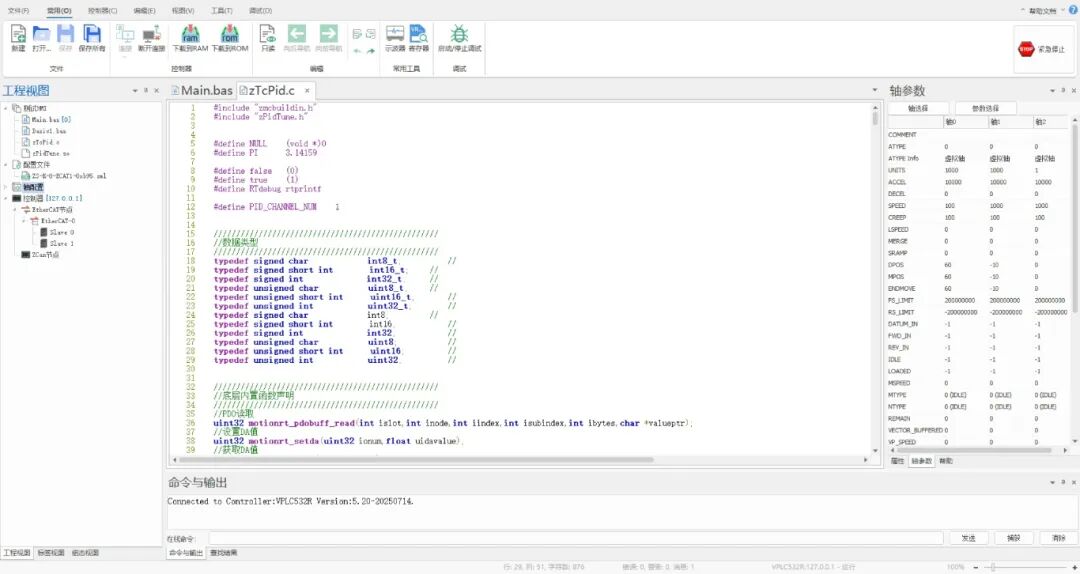This screenshot has width=1080, height=574.
Task: Select zPidTune file in project tree
Action: pyautogui.click(x=50, y=153)
